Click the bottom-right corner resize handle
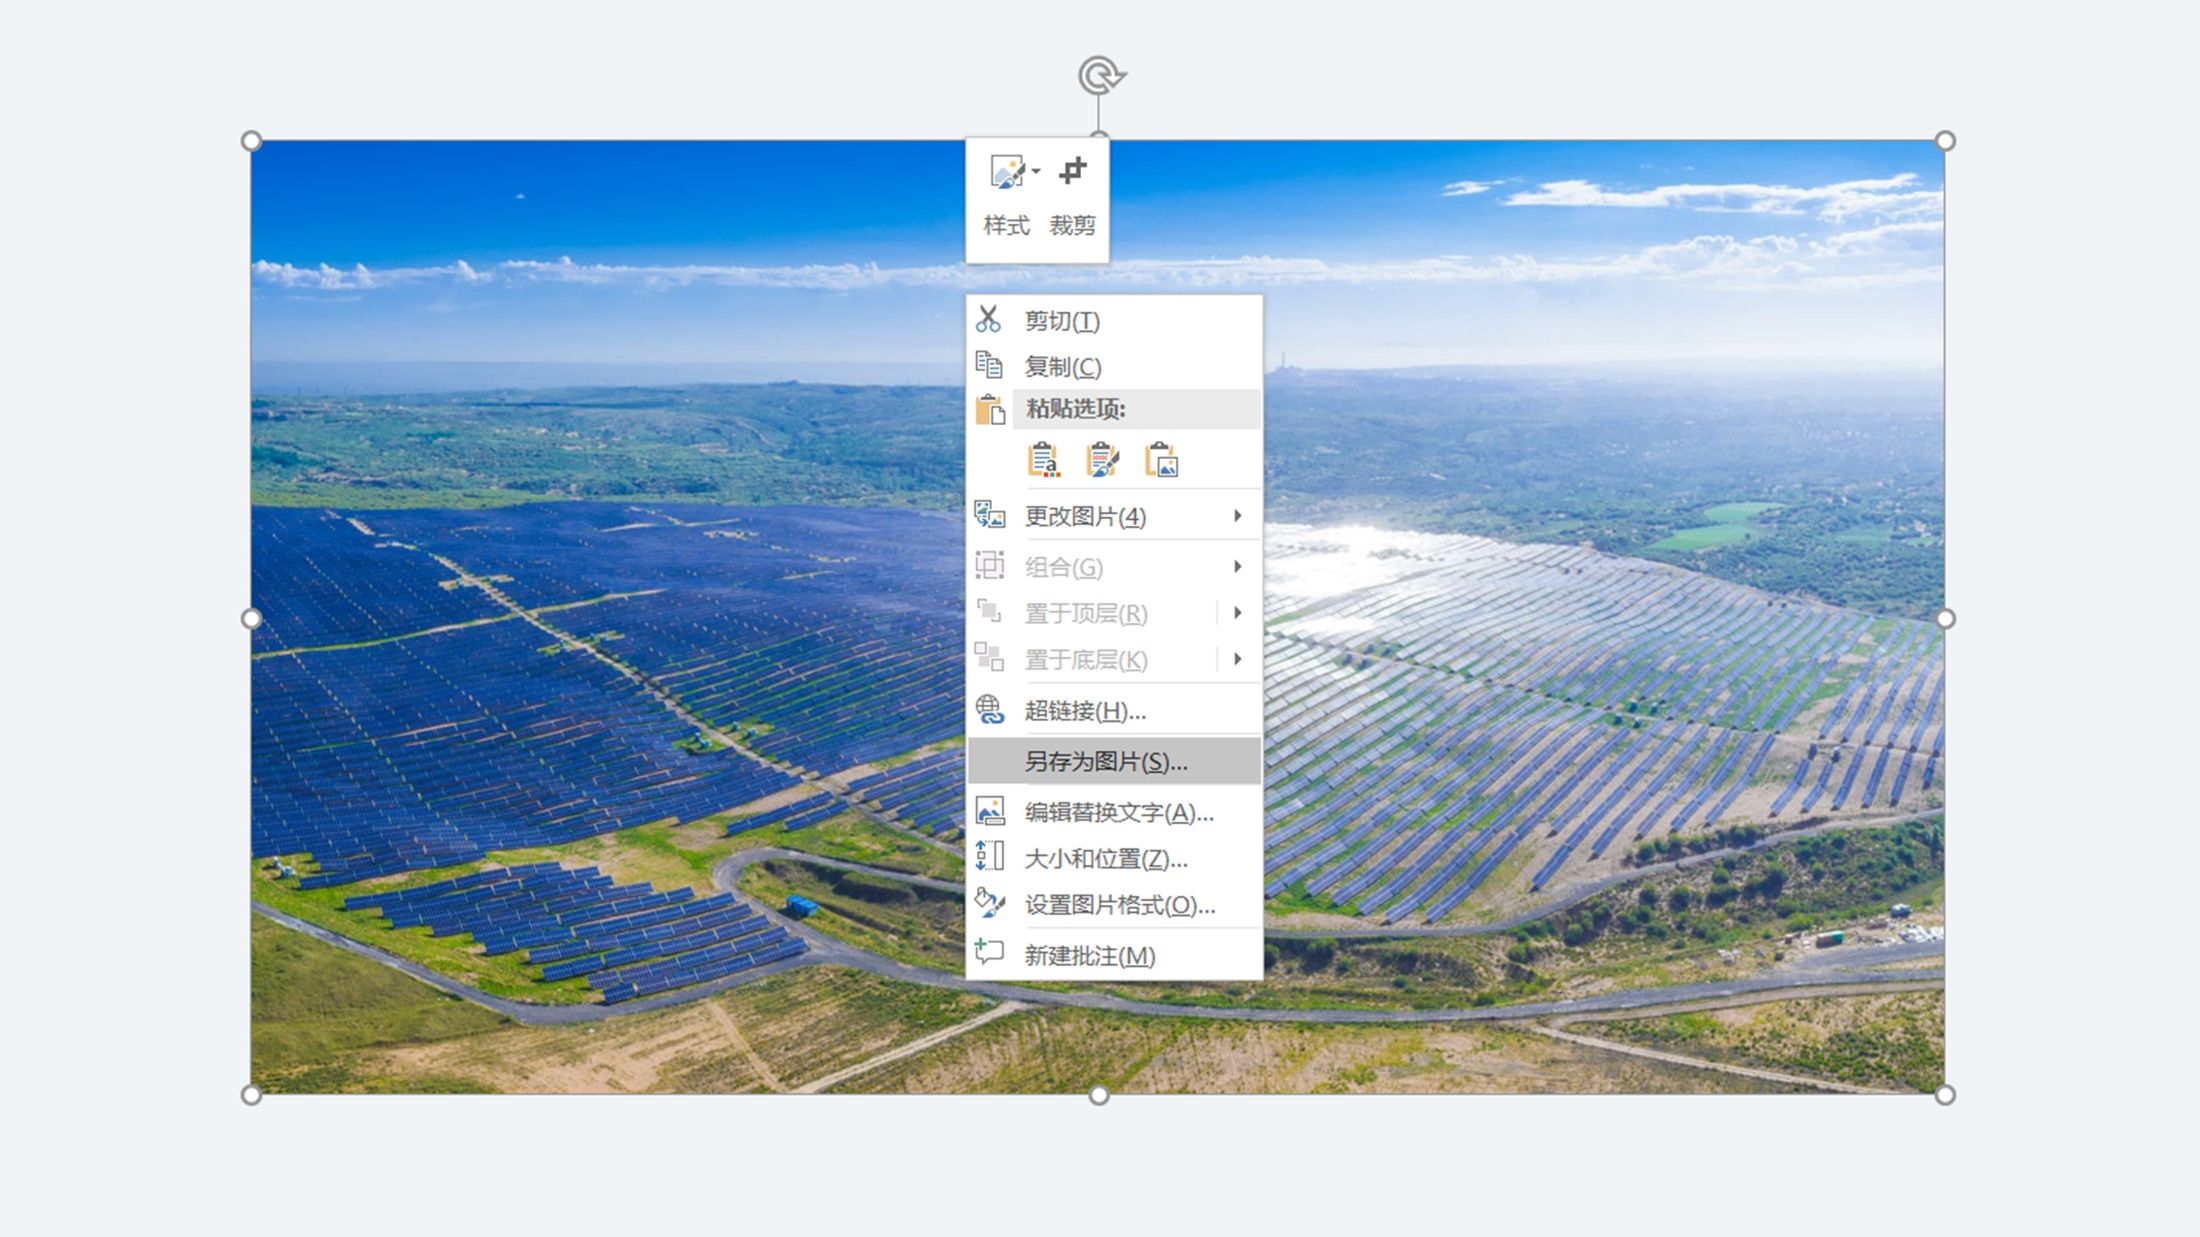 [x=1945, y=1096]
